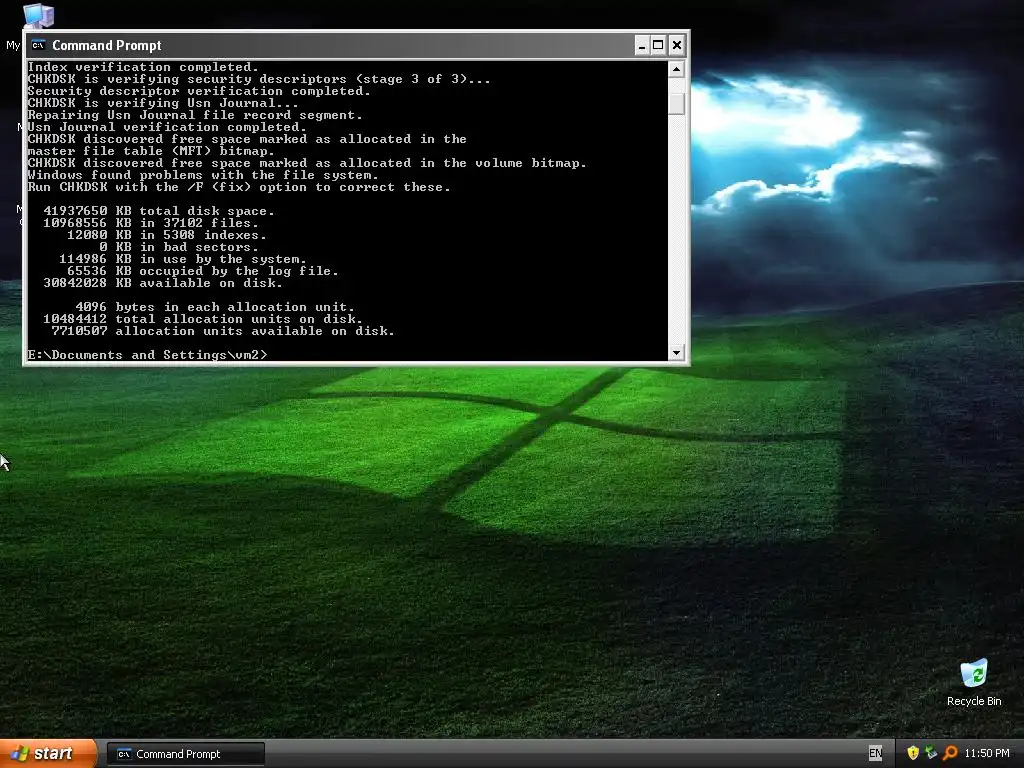Click the scrollbar down arrow in Command Prompt

[677, 353]
